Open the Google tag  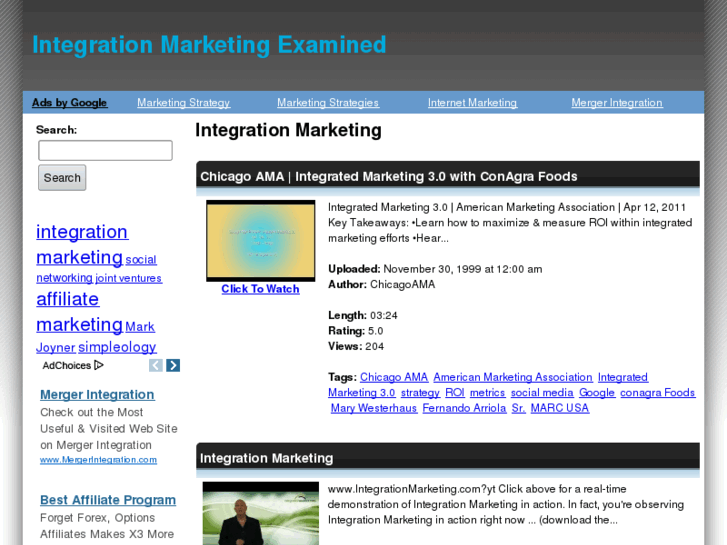click(x=597, y=393)
